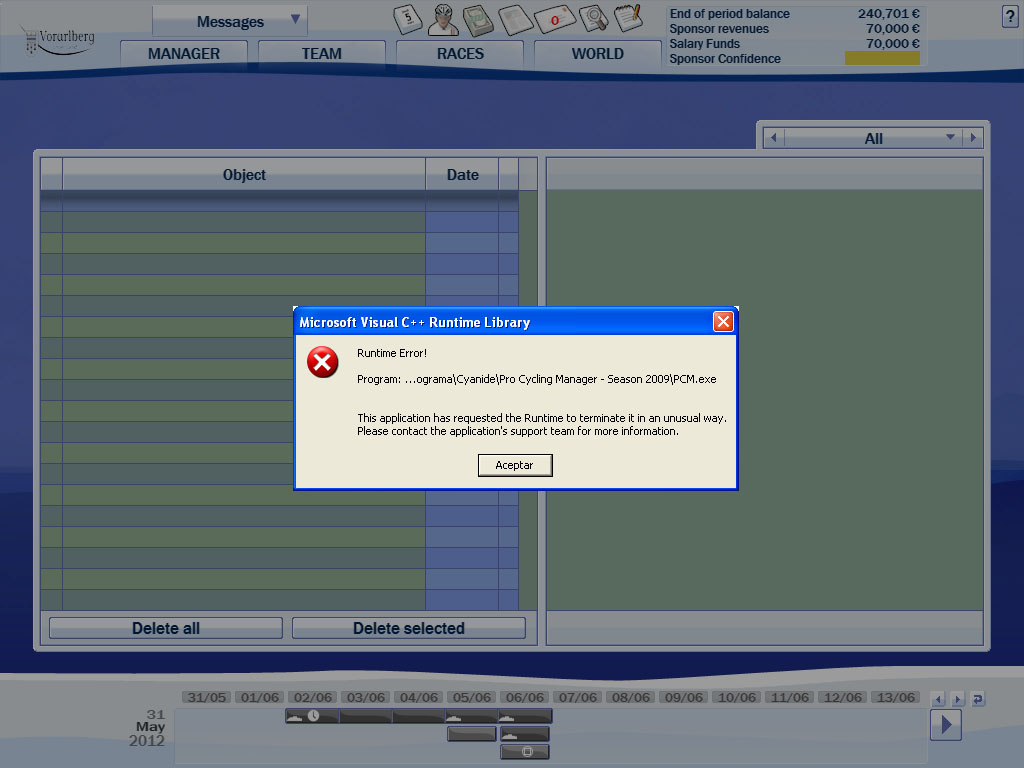Click the red error icon in dialog
This screenshot has height=768, width=1024.
322,362
